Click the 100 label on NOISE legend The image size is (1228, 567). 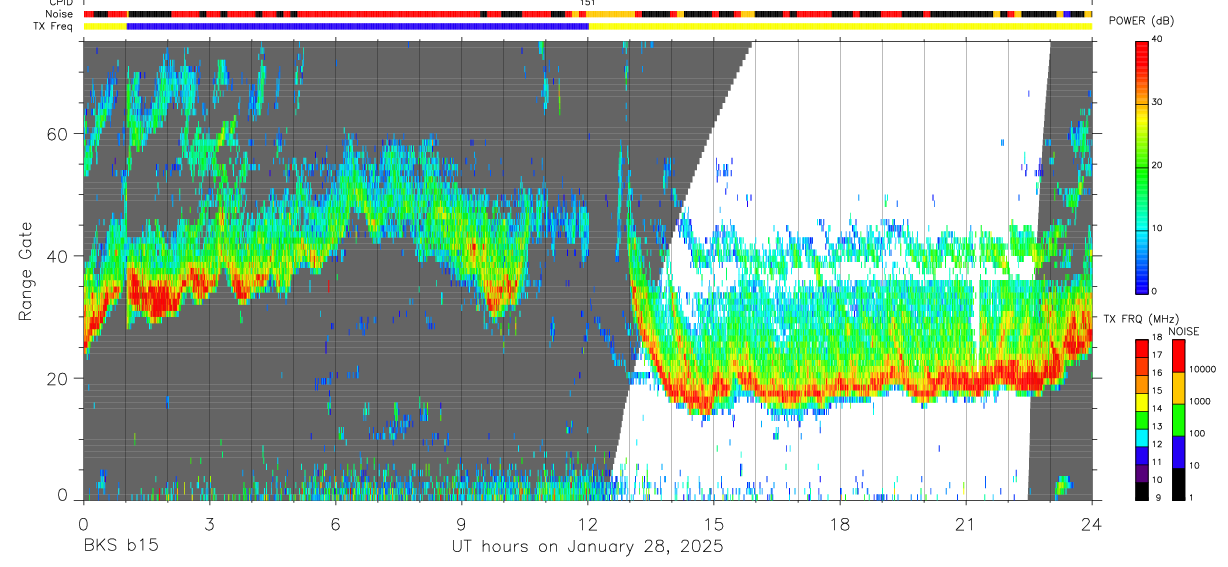pos(1198,433)
